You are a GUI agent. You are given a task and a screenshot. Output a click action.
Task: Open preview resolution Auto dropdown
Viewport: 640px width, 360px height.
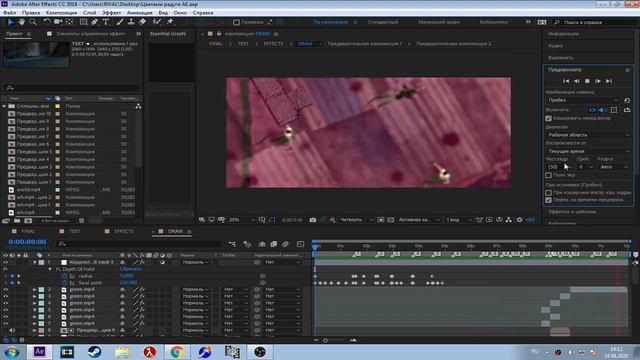[613, 167]
